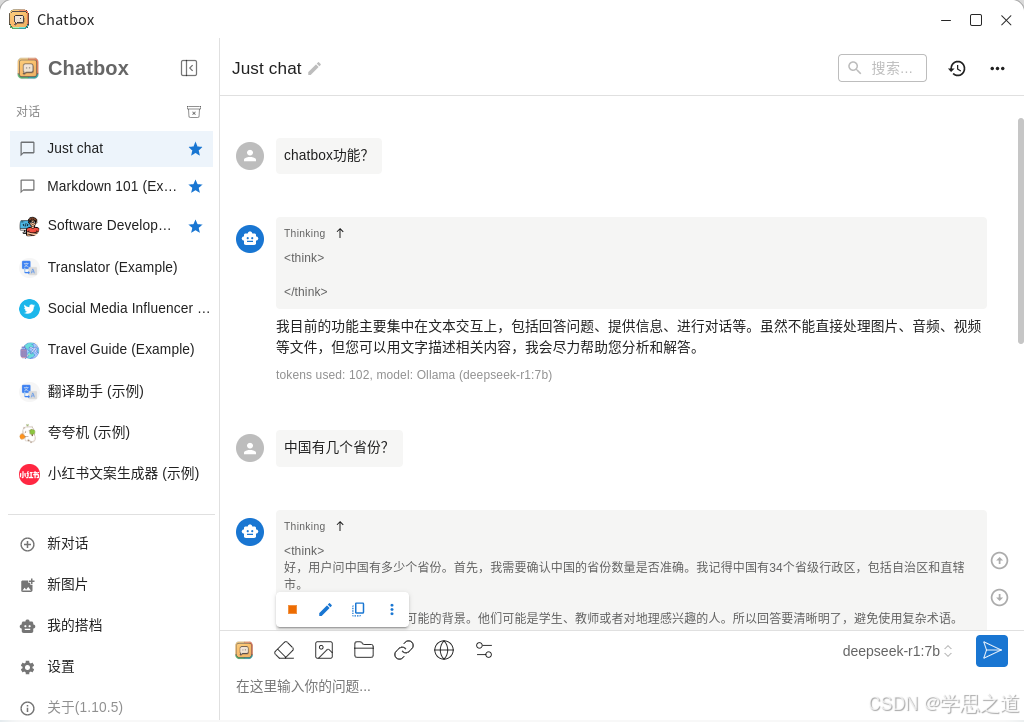Create a new image with 新图片

click(x=111, y=585)
